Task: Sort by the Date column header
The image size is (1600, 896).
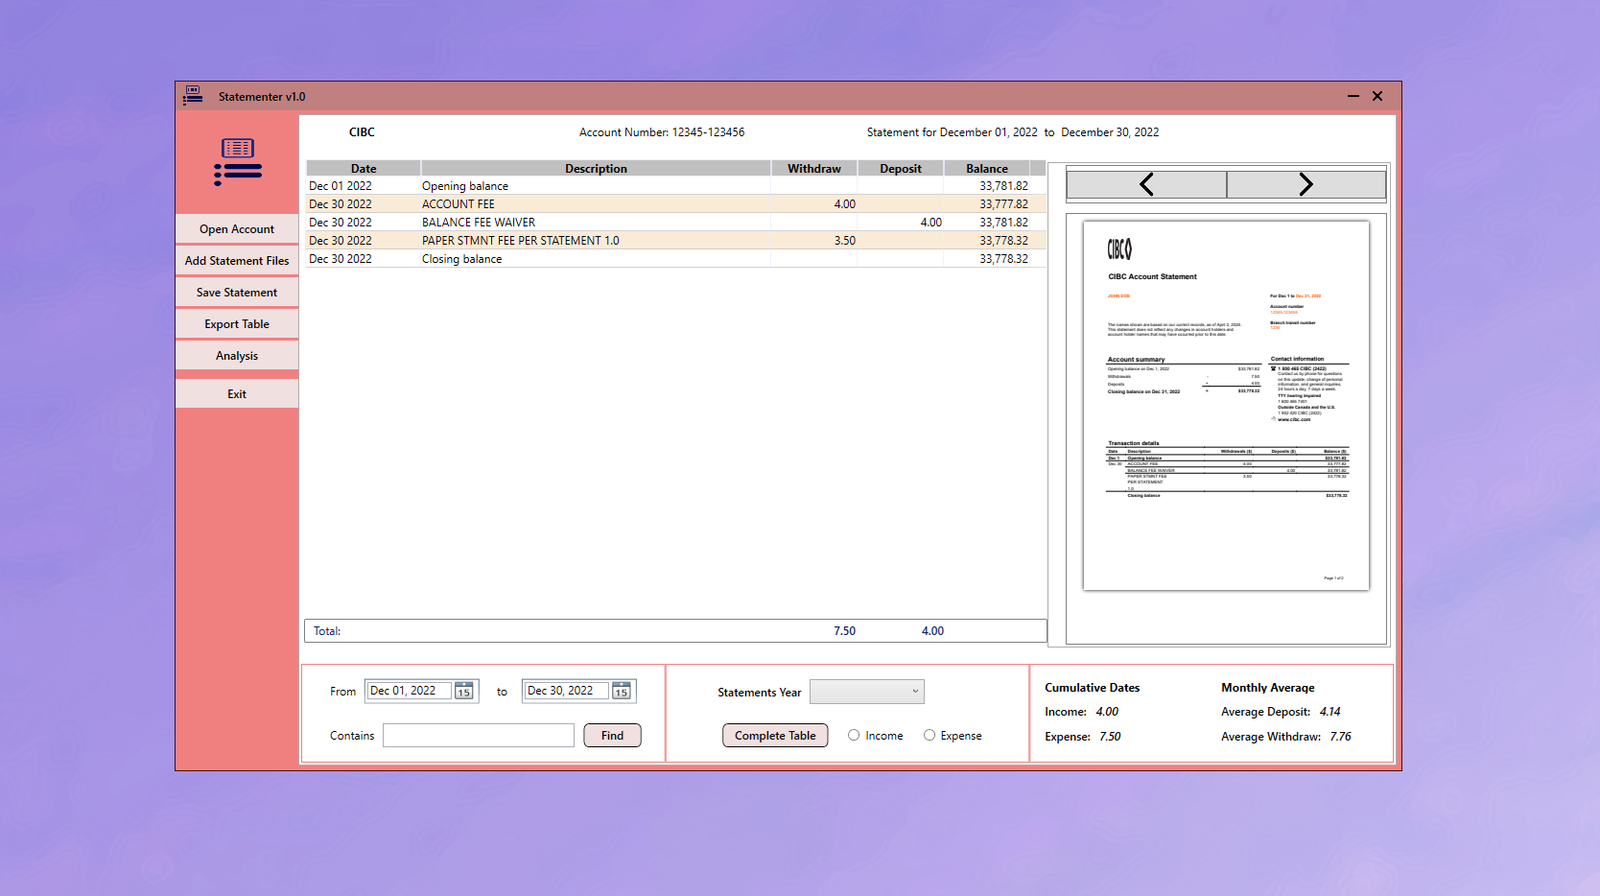Action: pos(363,168)
